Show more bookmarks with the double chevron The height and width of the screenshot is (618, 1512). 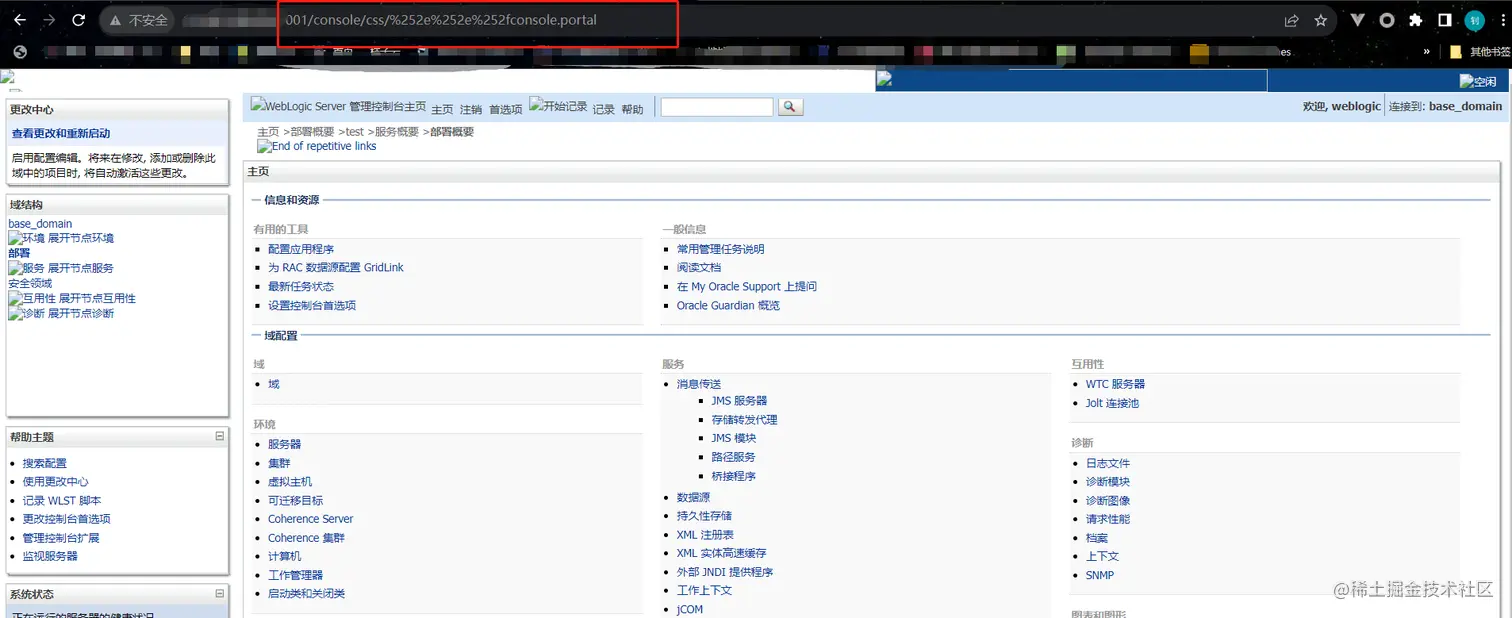coord(1427,52)
